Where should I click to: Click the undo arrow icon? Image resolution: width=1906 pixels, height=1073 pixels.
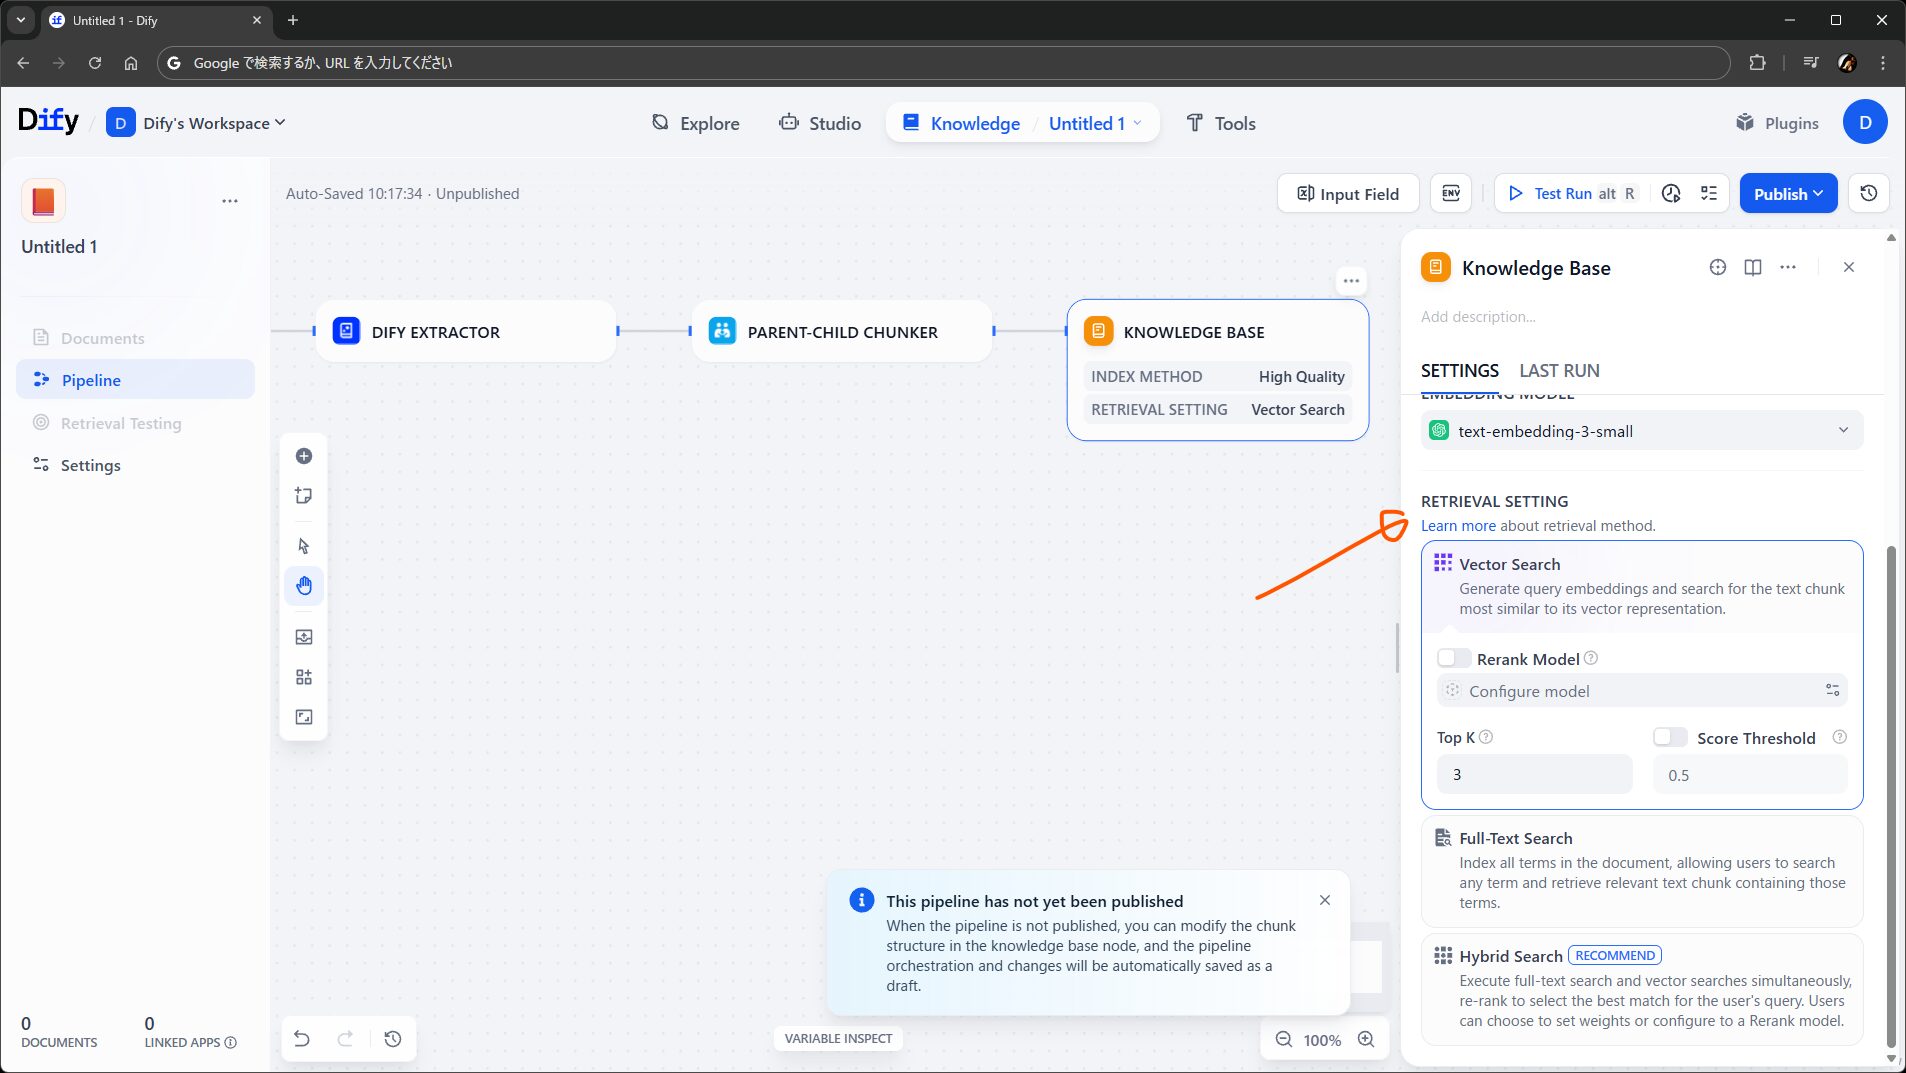(301, 1039)
